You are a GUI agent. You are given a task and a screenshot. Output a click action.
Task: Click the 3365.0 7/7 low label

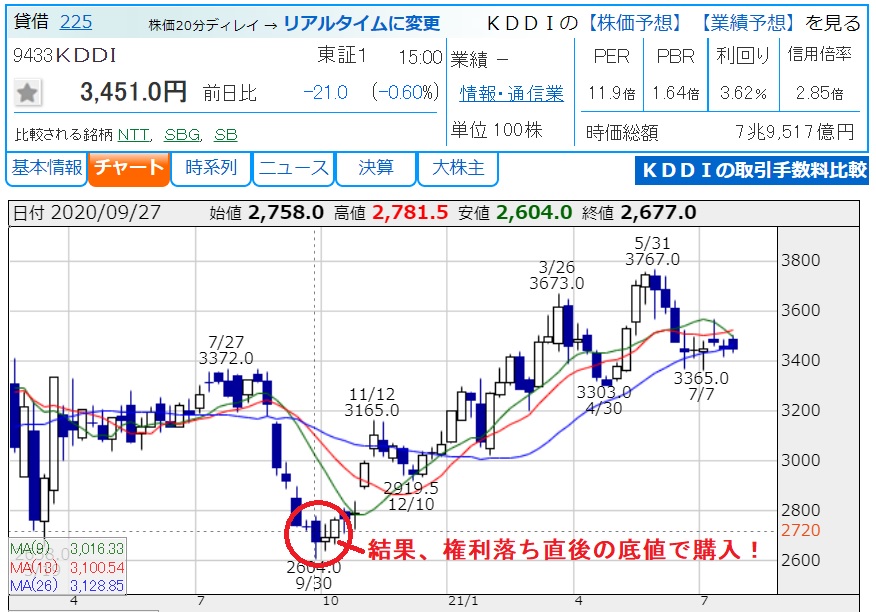click(x=701, y=386)
